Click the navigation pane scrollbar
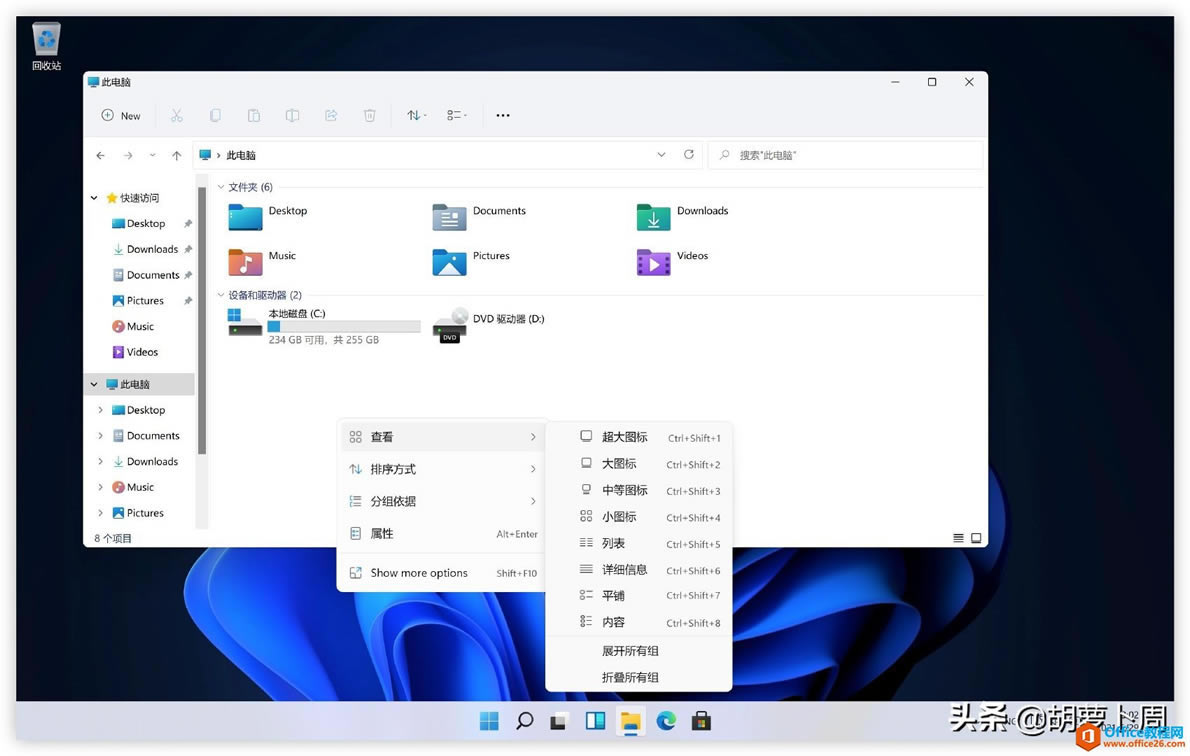The image size is (1190, 756). click(x=202, y=320)
